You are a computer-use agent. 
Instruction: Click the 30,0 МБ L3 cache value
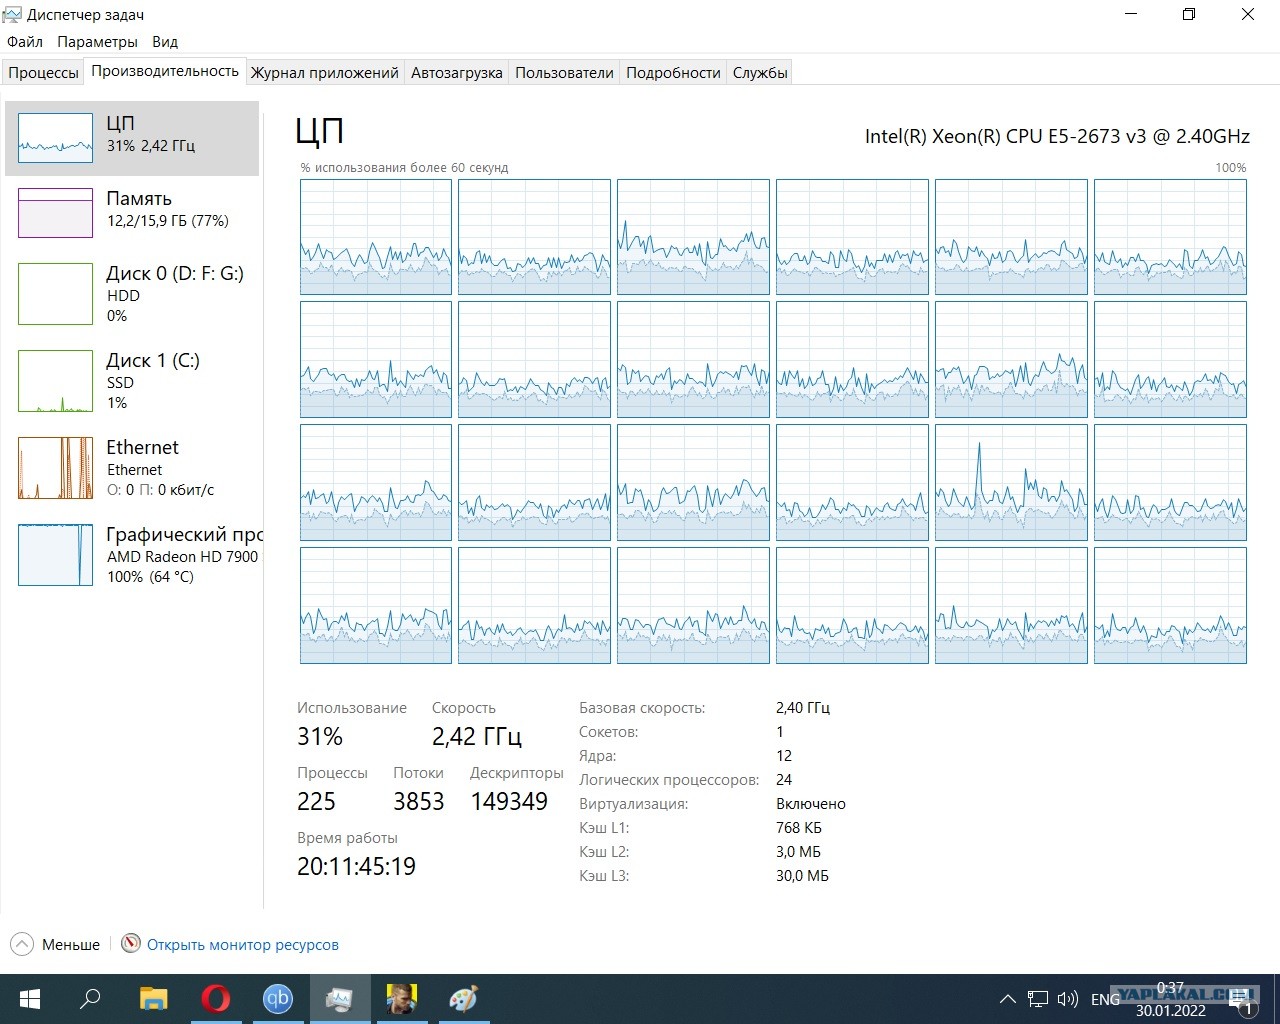pos(802,876)
